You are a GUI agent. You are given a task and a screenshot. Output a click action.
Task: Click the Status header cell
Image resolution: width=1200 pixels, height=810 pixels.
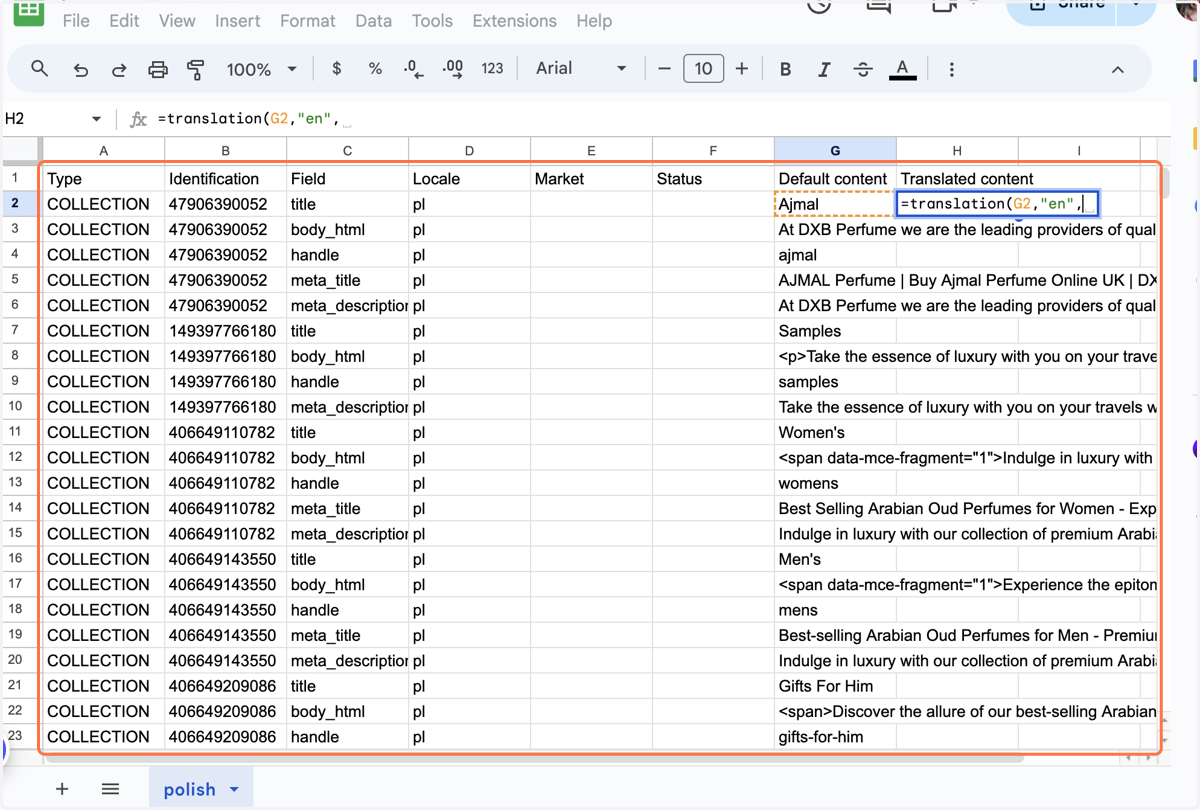tap(713, 179)
